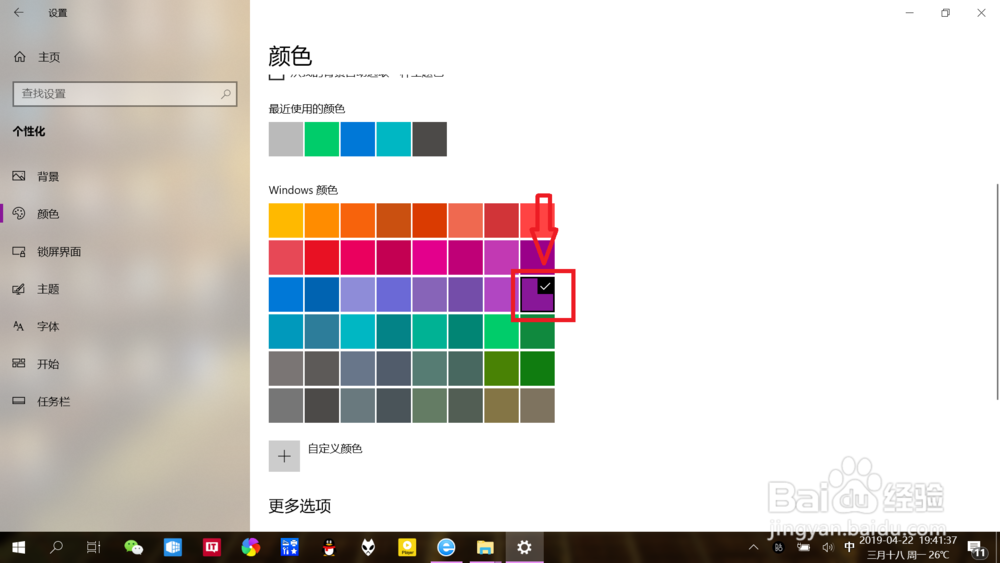1000x563 pixels.
Task: Pick the blue recently used color
Action: pyautogui.click(x=358, y=139)
